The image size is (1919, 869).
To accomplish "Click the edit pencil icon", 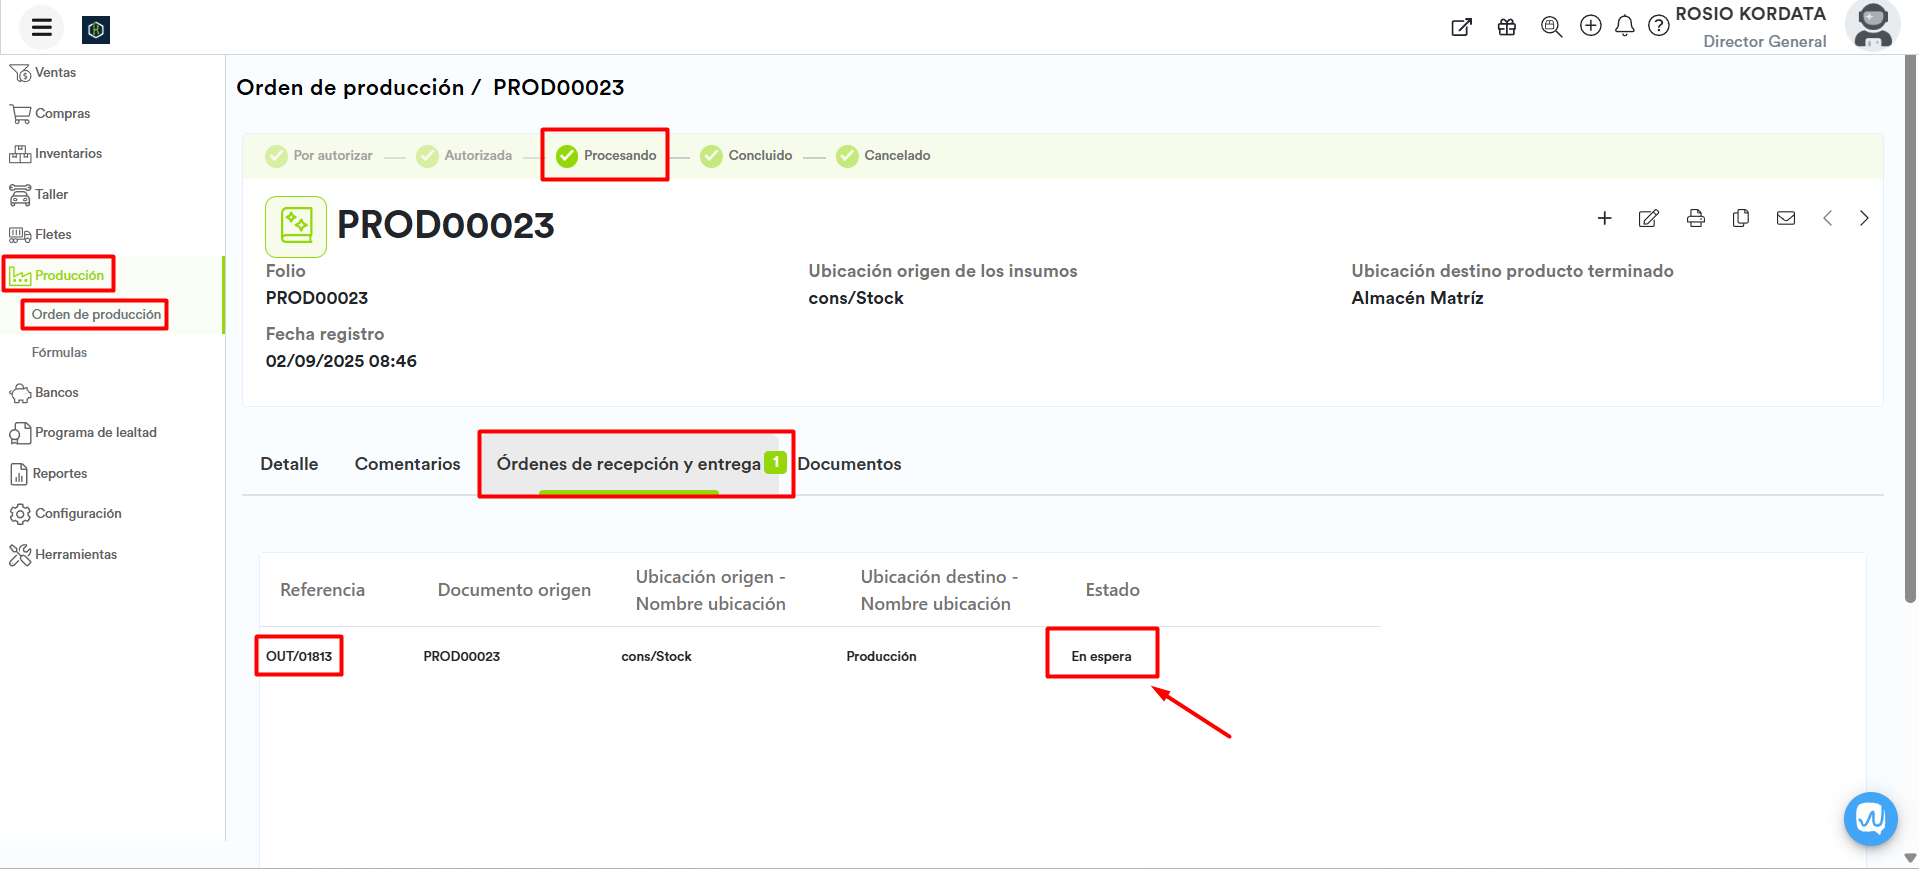I will point(1648,218).
